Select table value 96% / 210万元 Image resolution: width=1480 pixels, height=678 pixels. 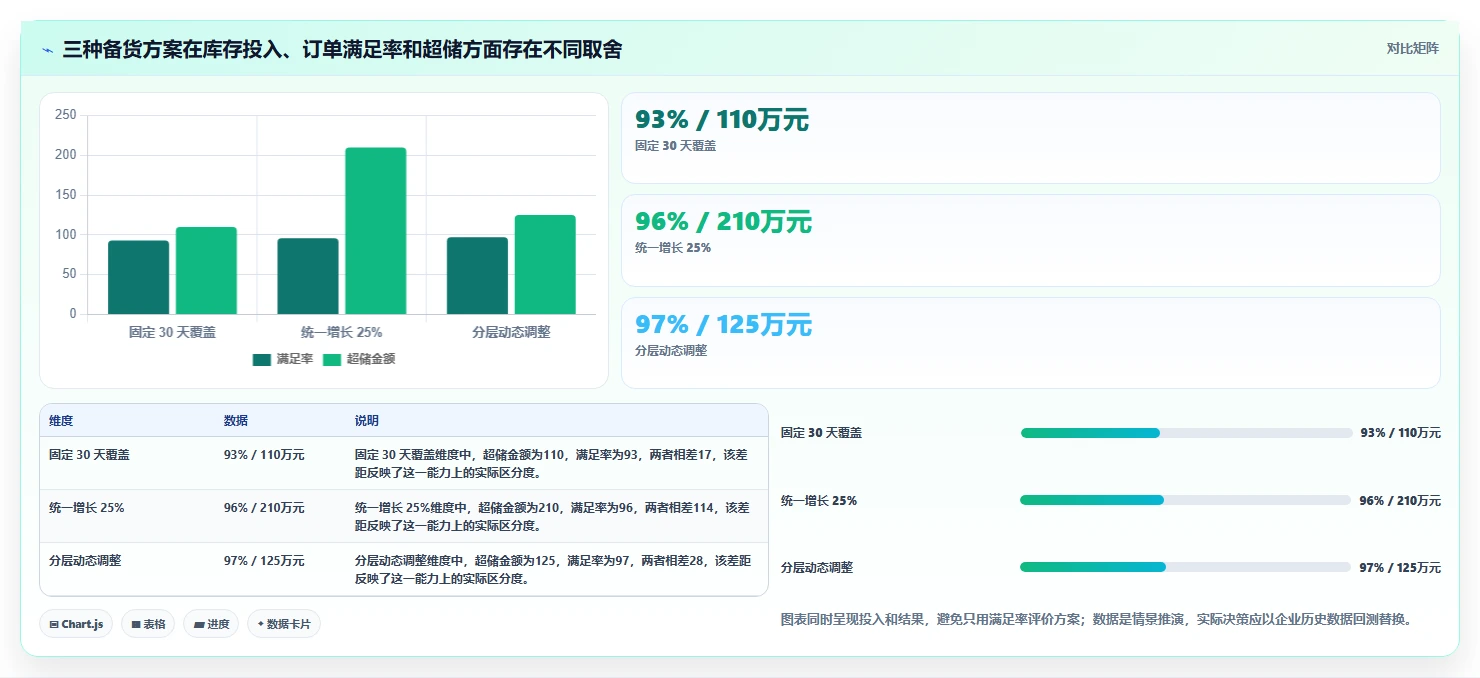click(264, 507)
